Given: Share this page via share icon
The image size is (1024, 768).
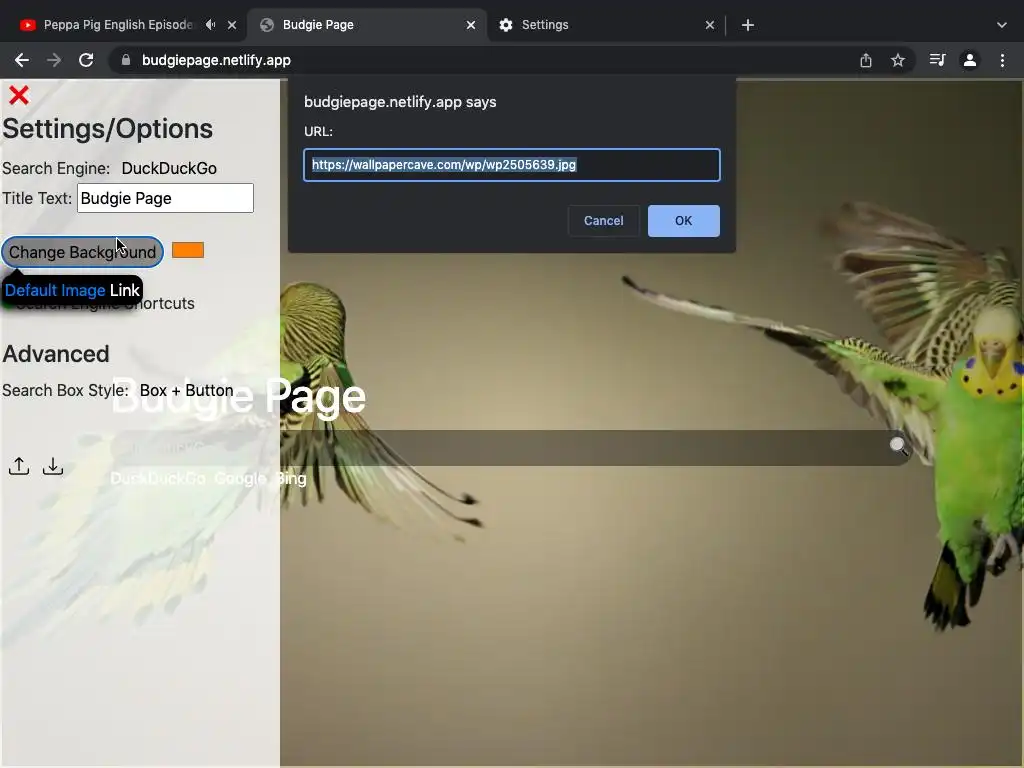Looking at the screenshot, I should tap(866, 60).
